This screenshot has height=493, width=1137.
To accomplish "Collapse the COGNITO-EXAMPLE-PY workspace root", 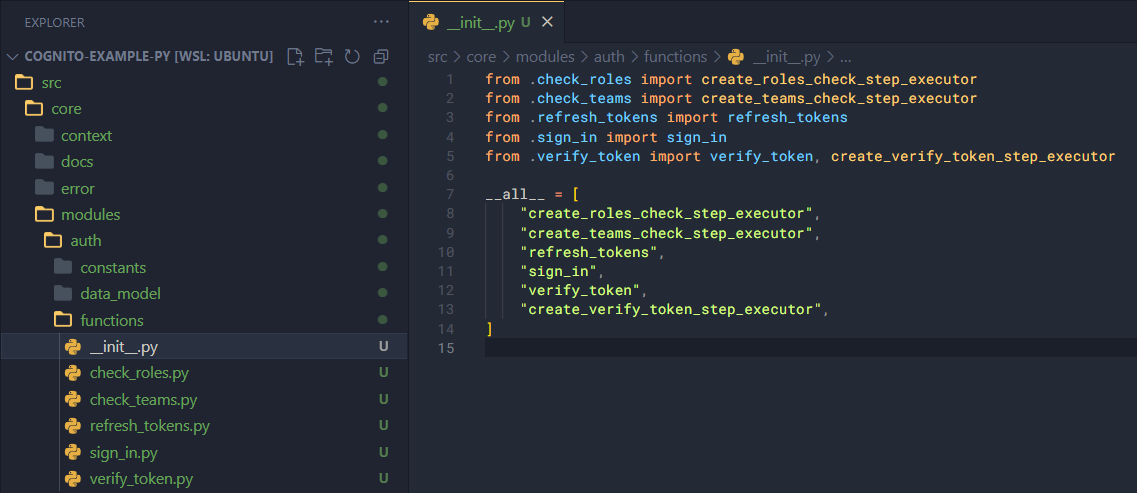I will (140, 56).
